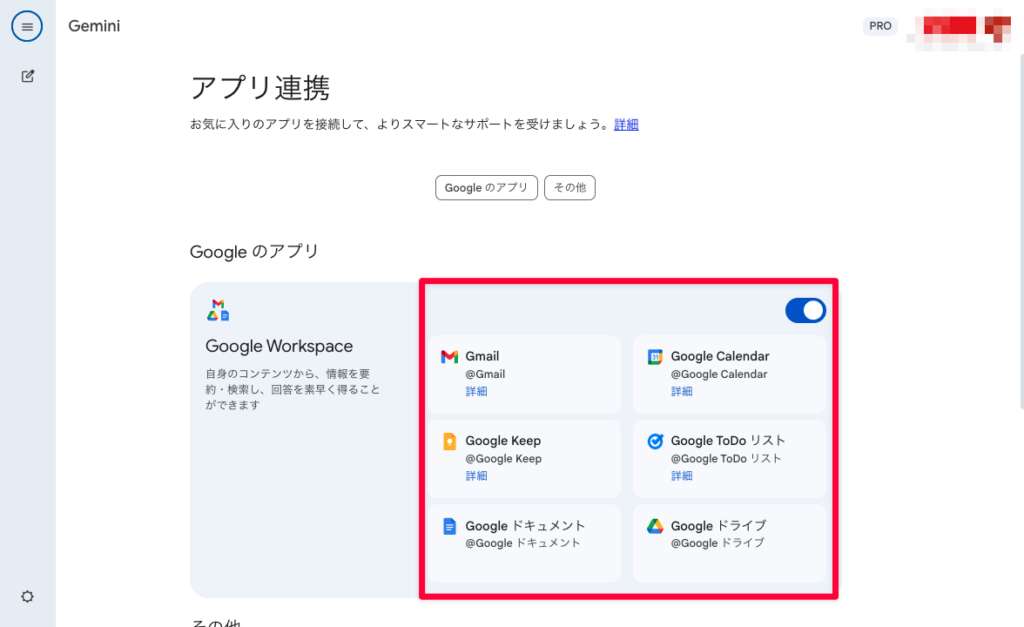Image resolution: width=1024 pixels, height=627 pixels.
Task: Open 詳細 under Gmail
Action: pos(477,391)
